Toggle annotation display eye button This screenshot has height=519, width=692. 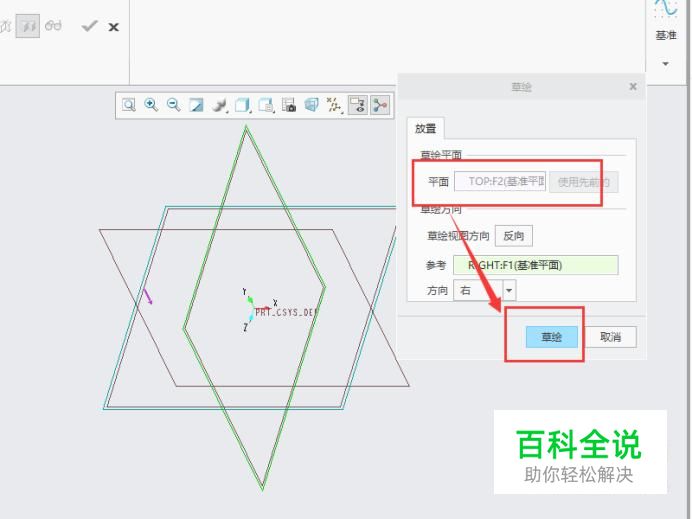pos(358,105)
